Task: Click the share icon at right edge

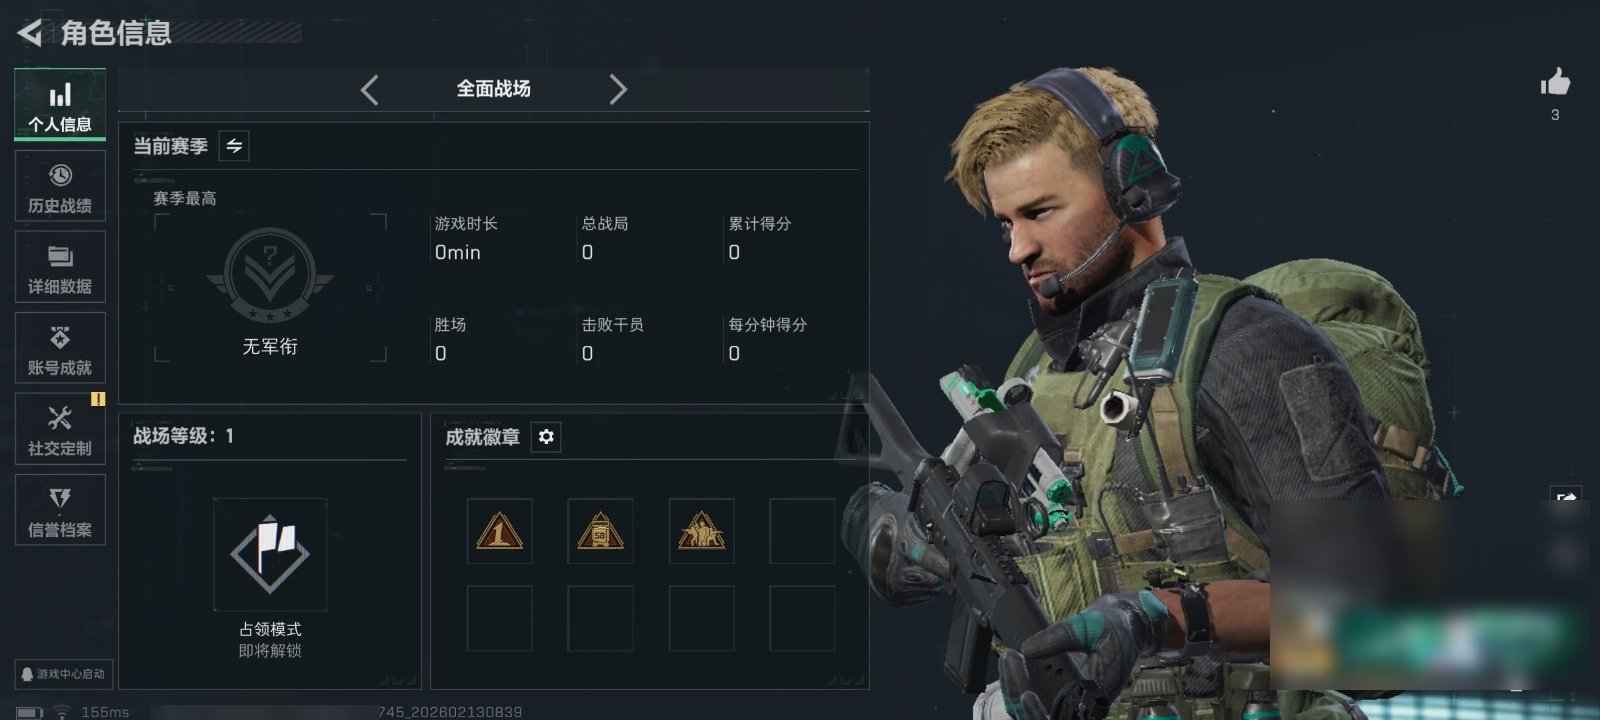Action: (x=1566, y=497)
